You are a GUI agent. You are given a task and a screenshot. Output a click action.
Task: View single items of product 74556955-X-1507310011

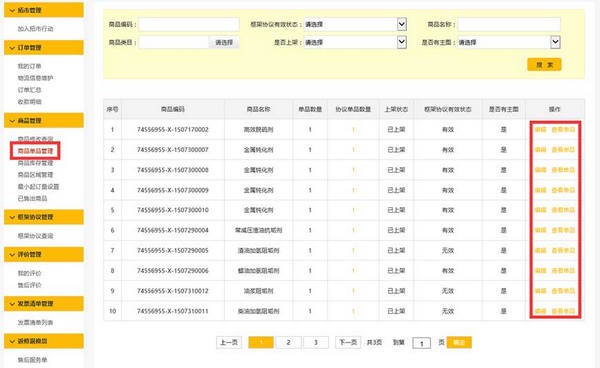(x=563, y=311)
